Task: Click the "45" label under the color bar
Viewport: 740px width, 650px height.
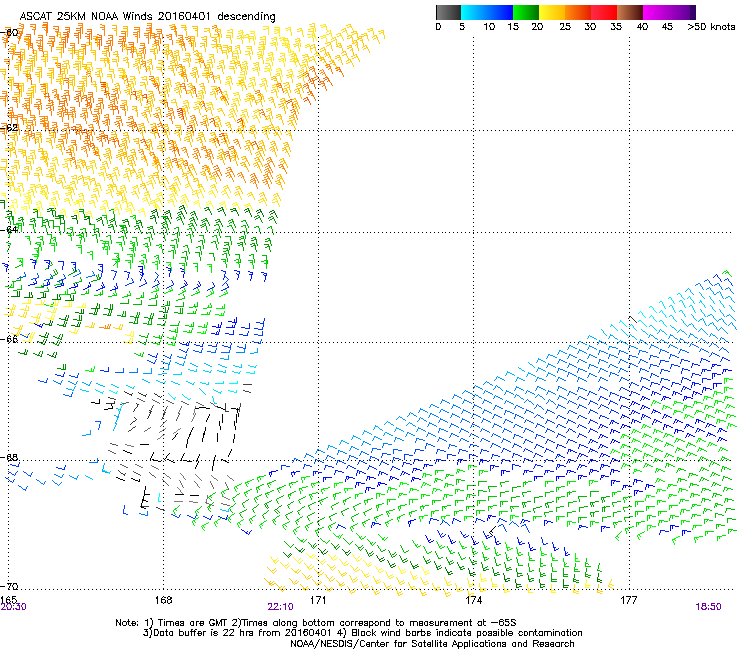Action: 667,27
